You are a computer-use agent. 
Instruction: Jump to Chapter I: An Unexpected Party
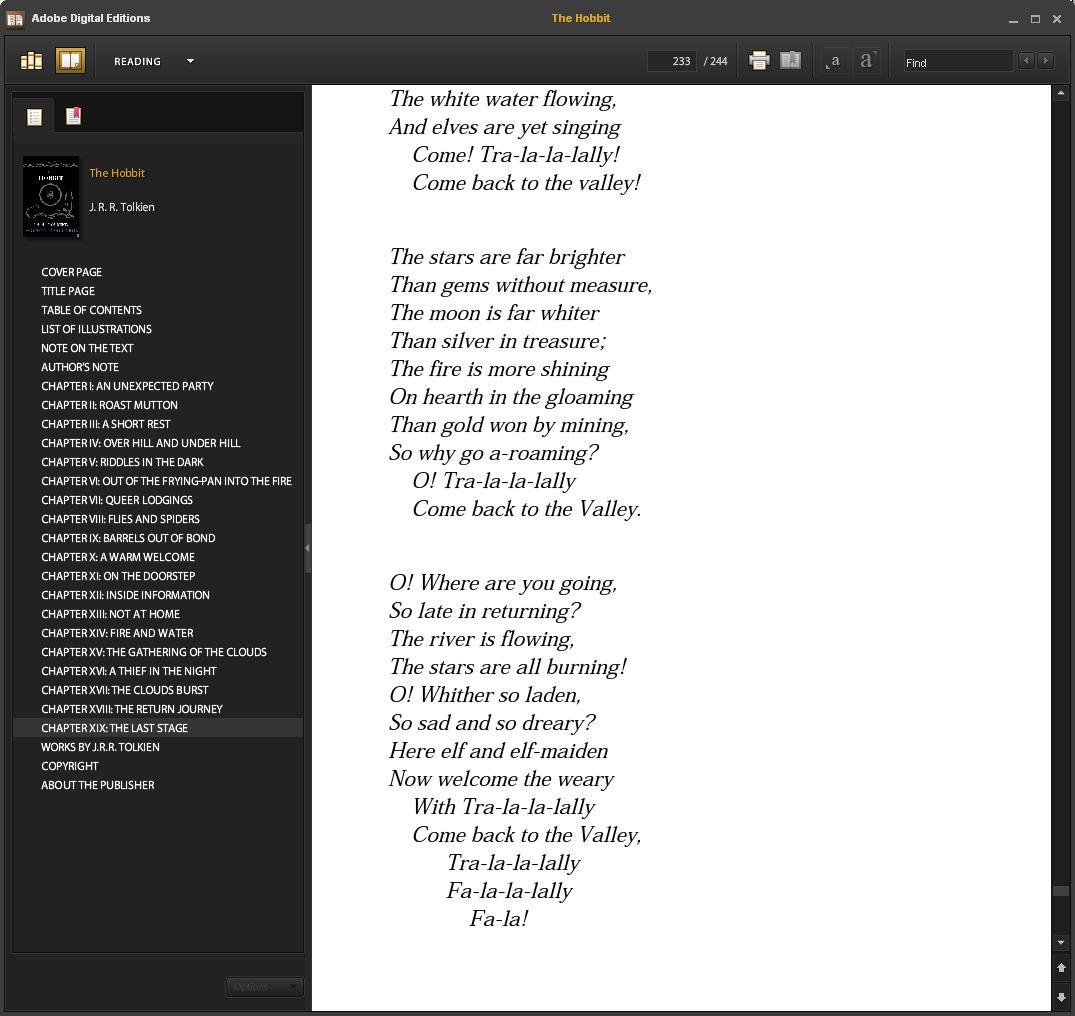127,386
